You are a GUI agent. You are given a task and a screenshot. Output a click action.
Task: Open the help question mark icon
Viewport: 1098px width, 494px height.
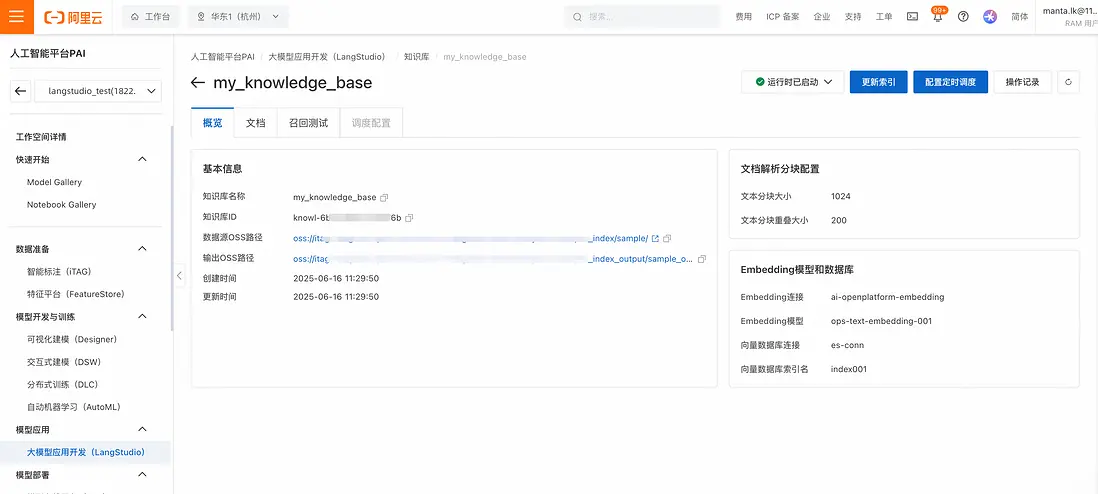[963, 17]
